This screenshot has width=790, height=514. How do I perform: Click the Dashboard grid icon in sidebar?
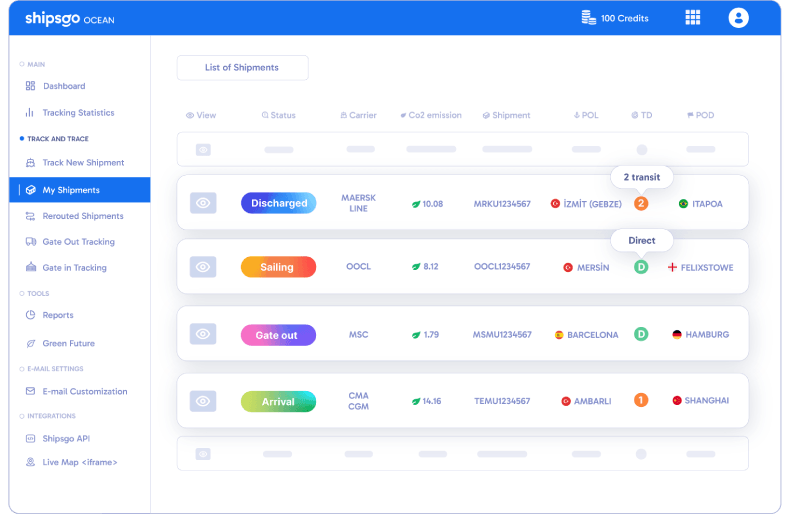[30, 86]
